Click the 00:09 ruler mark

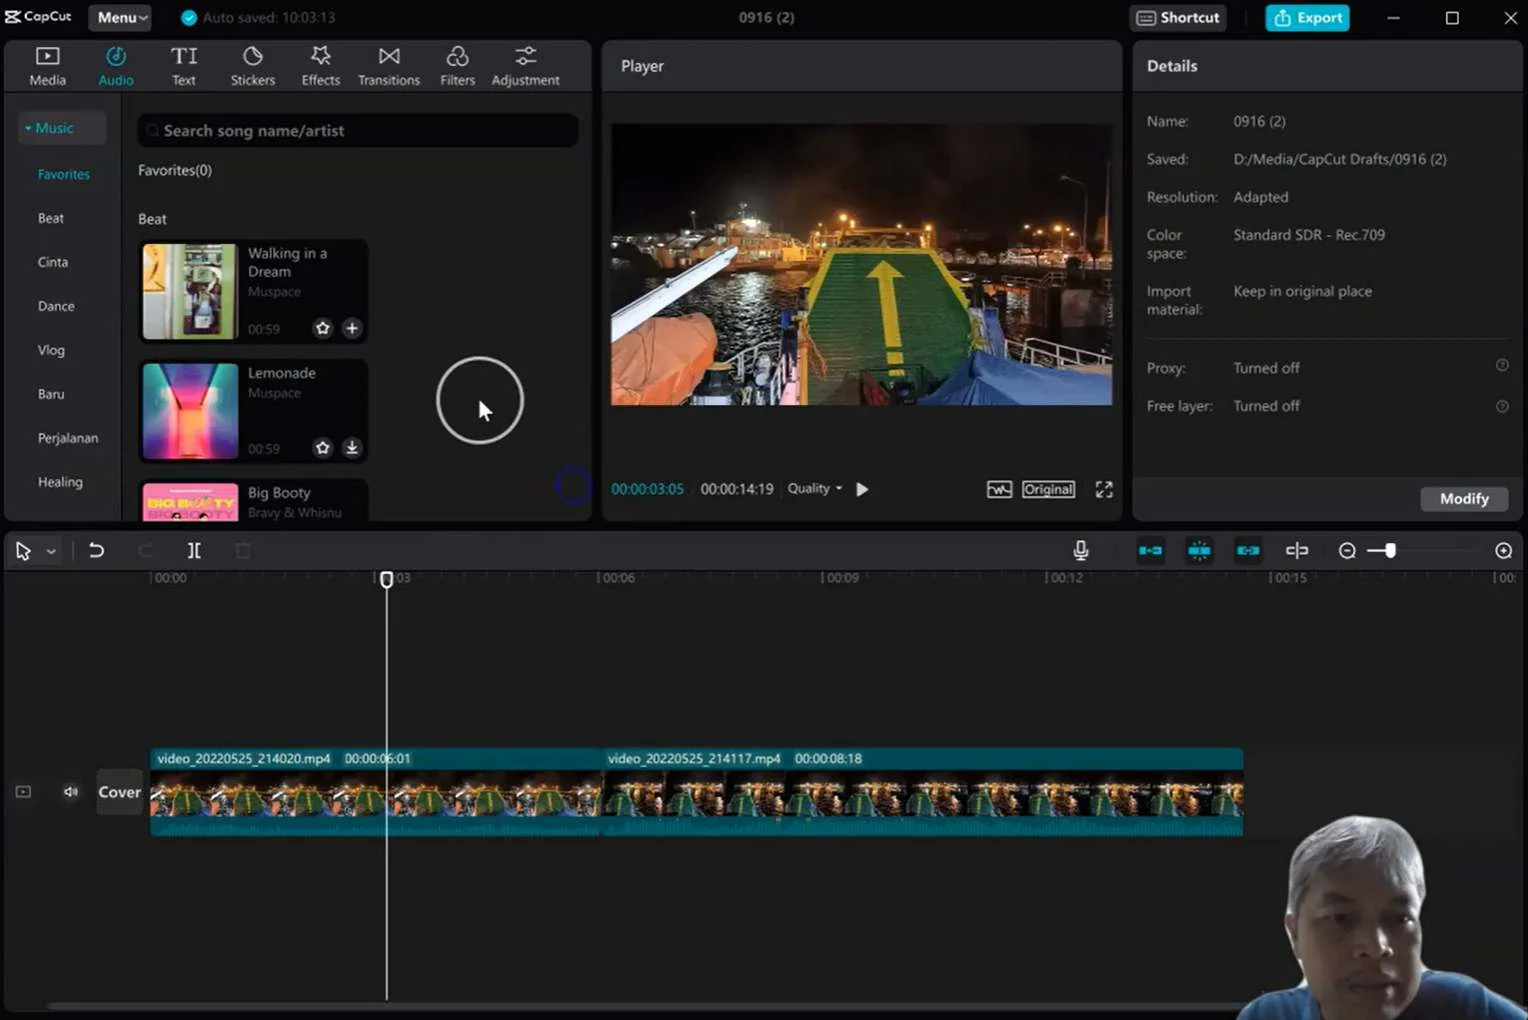(x=841, y=578)
